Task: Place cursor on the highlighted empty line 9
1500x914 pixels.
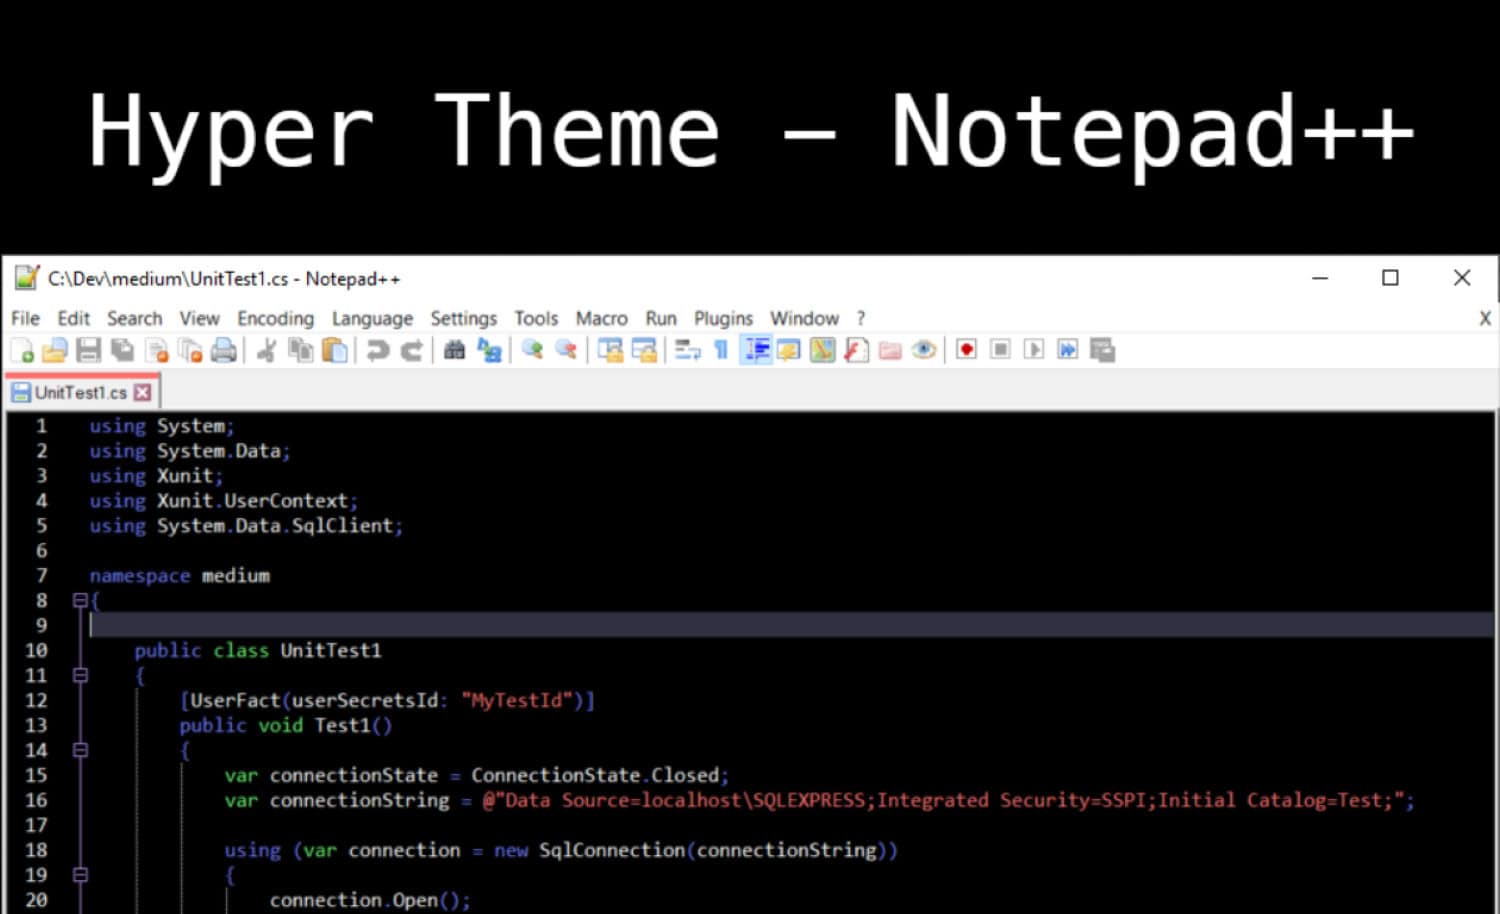Action: 790,625
